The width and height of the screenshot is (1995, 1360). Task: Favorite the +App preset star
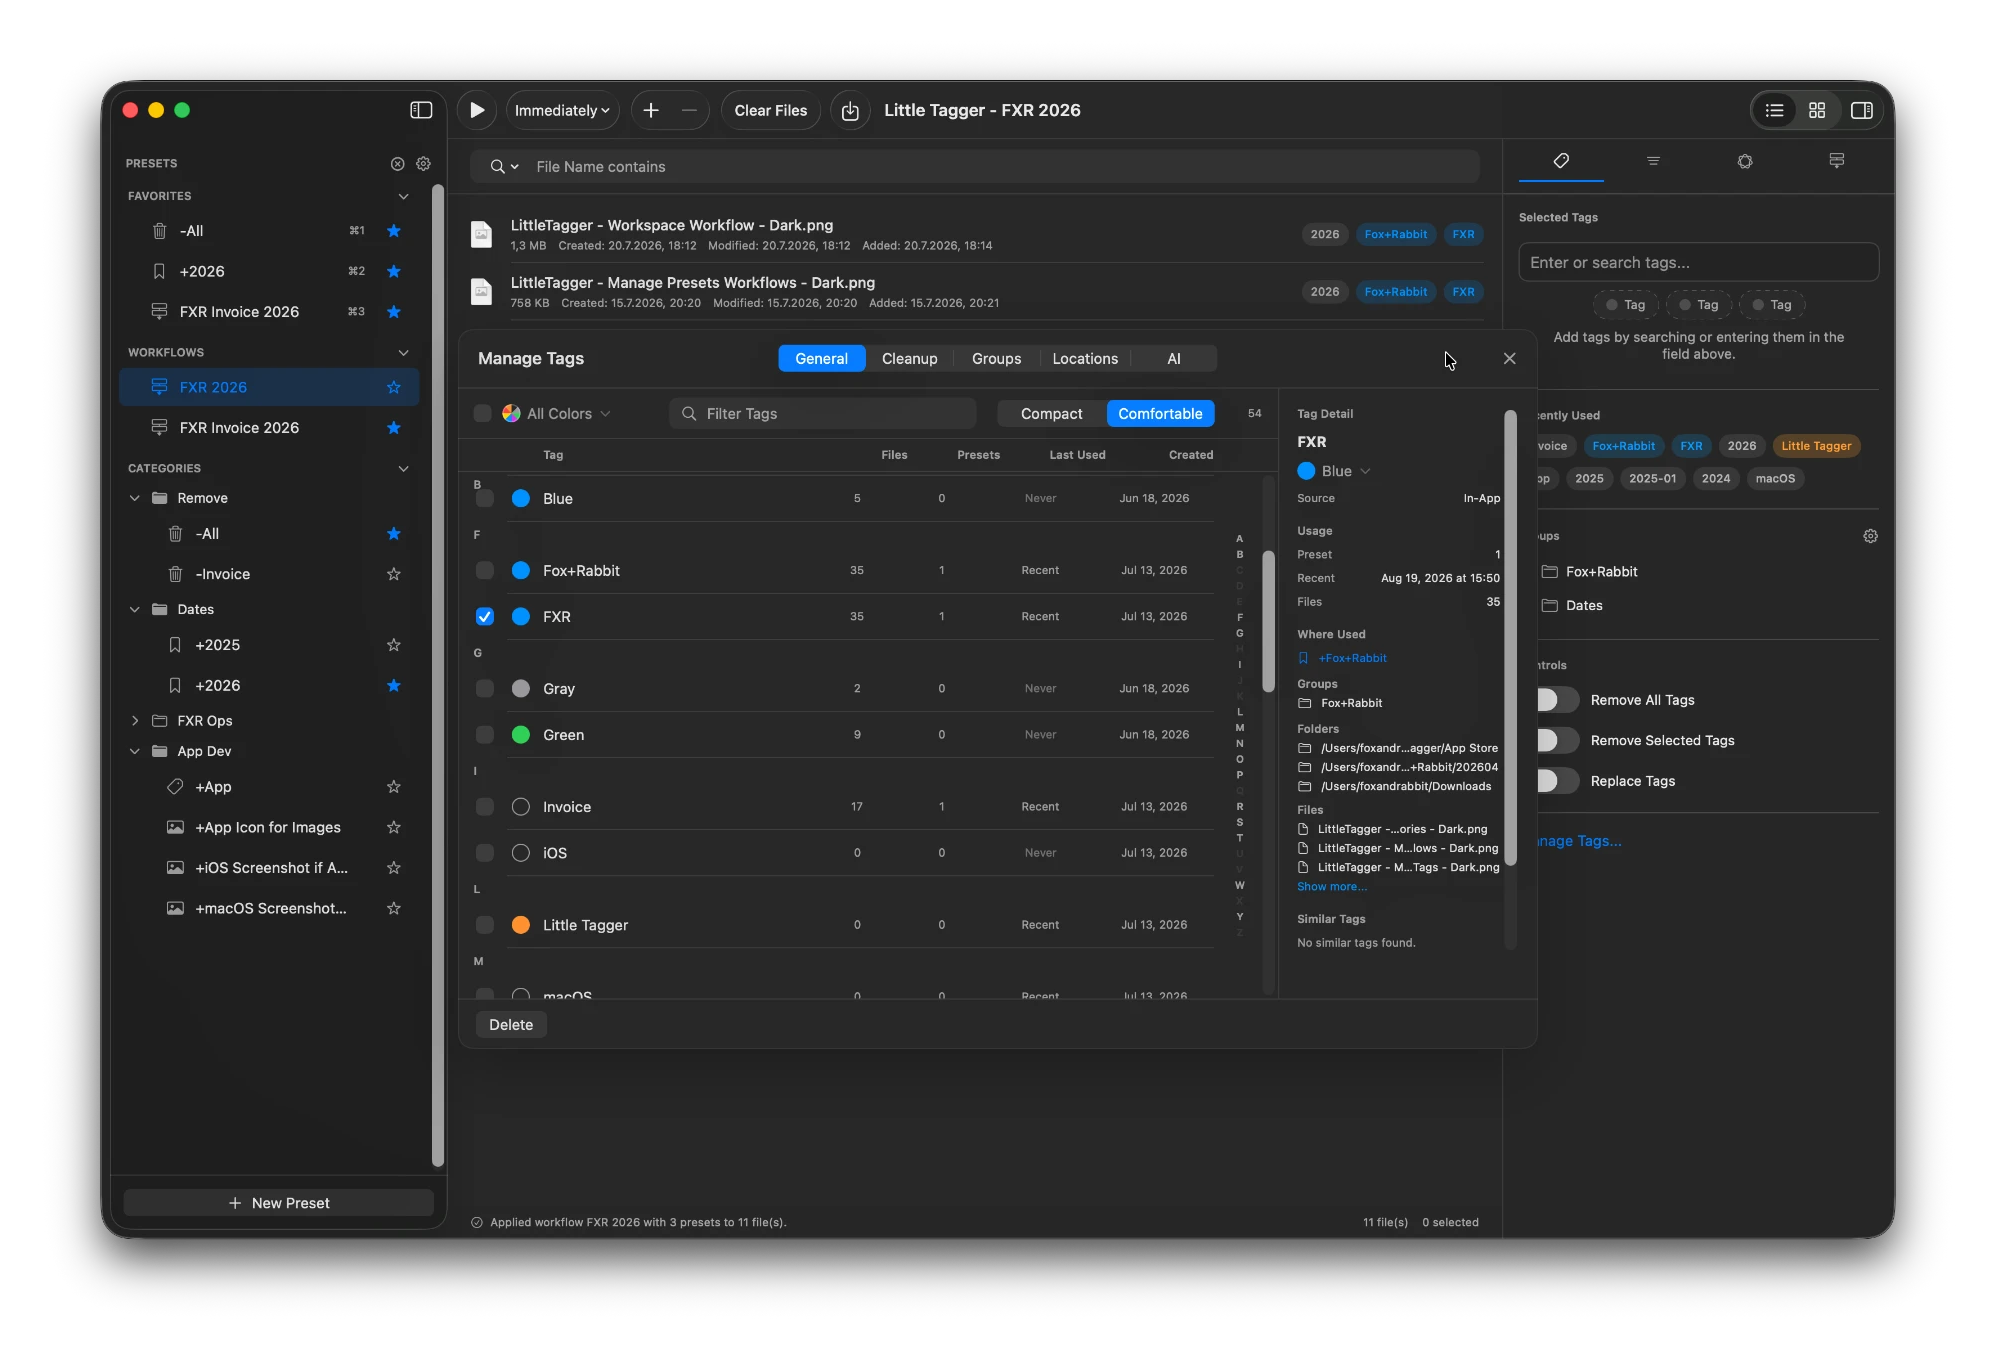tap(394, 787)
